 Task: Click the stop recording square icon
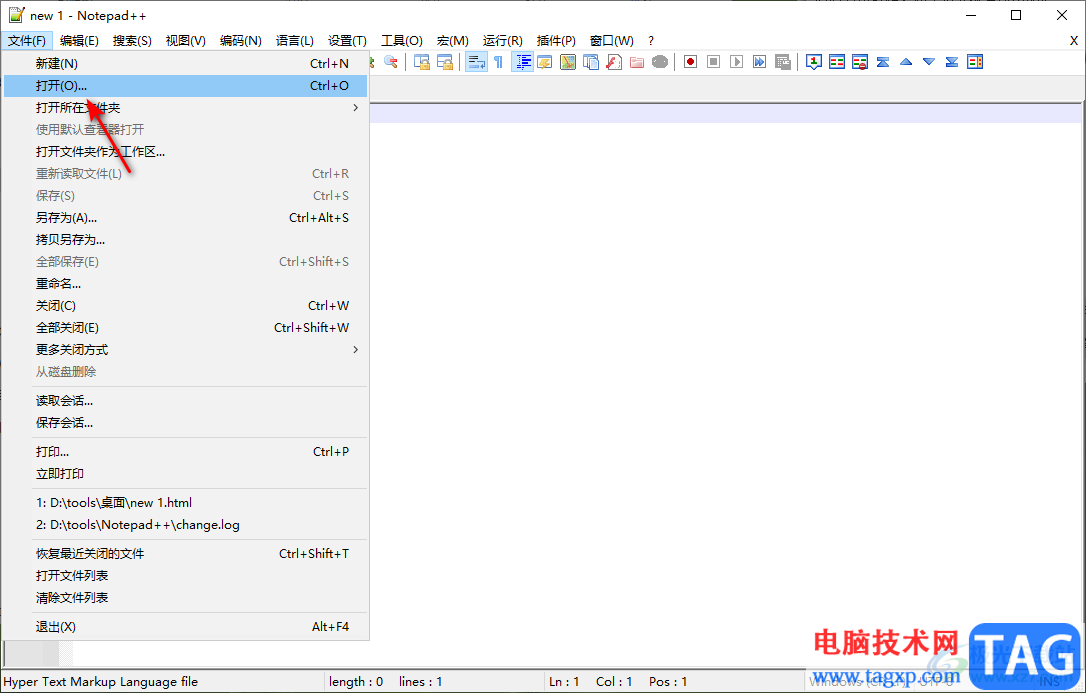[x=713, y=62]
